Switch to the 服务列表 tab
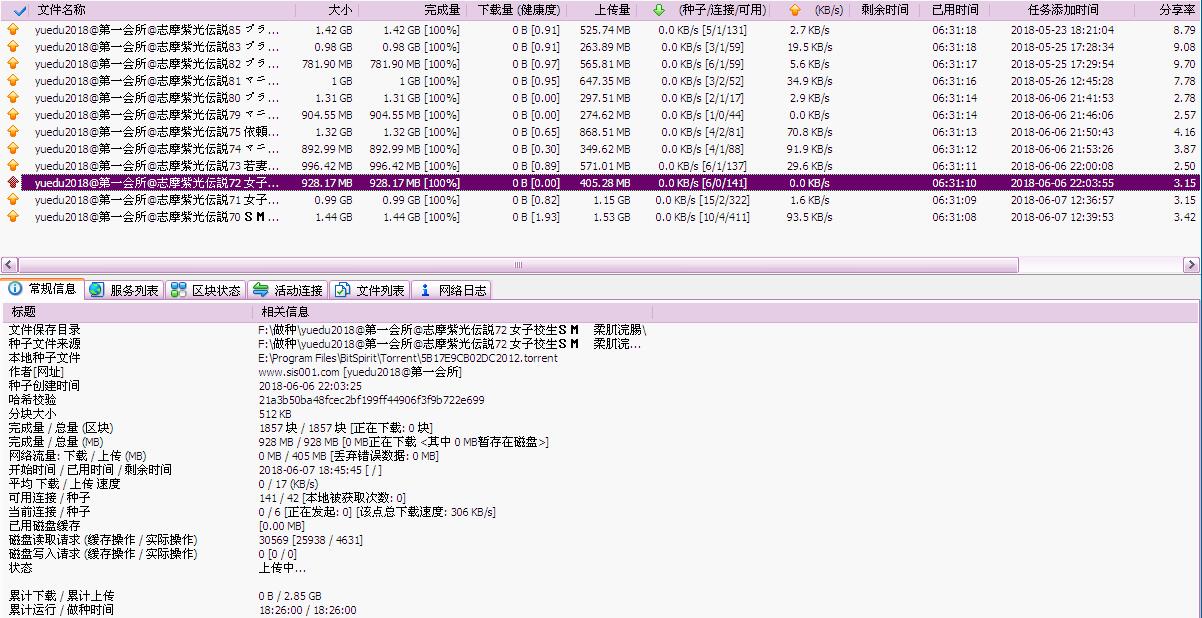The height and width of the screenshot is (618, 1202). coord(124,290)
